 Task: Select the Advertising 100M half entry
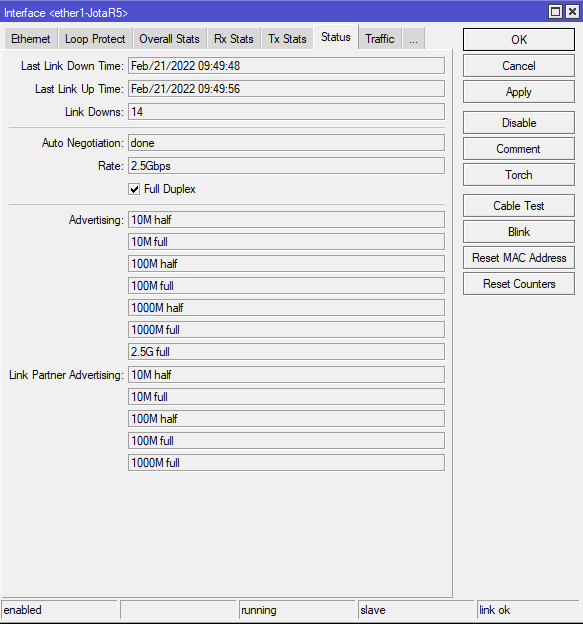[286, 263]
